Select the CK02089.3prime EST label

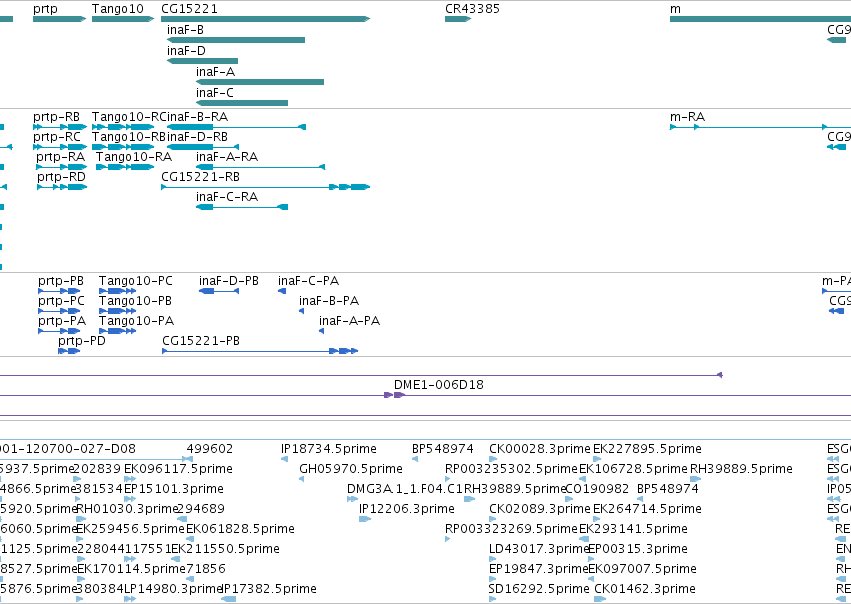point(539,509)
